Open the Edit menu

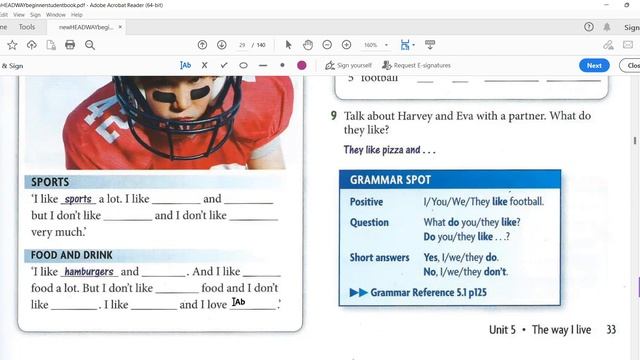[x=4, y=15]
